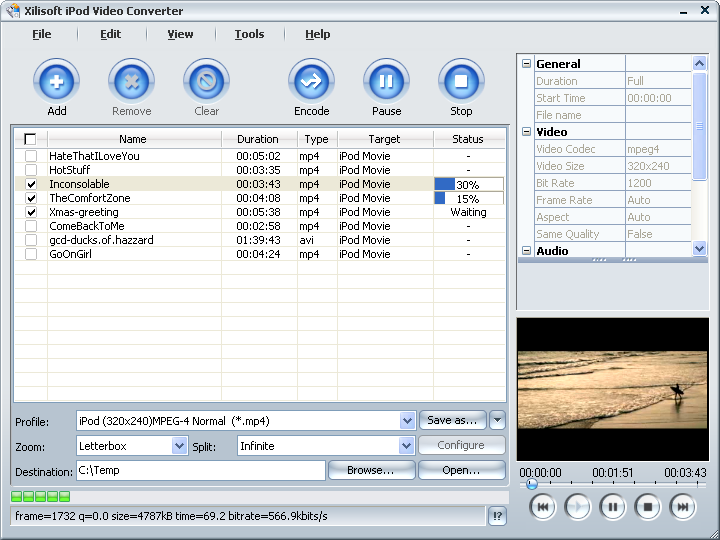The image size is (720, 540).
Task: Check the HotStuff file checkbox
Action: pyautogui.click(x=31, y=170)
